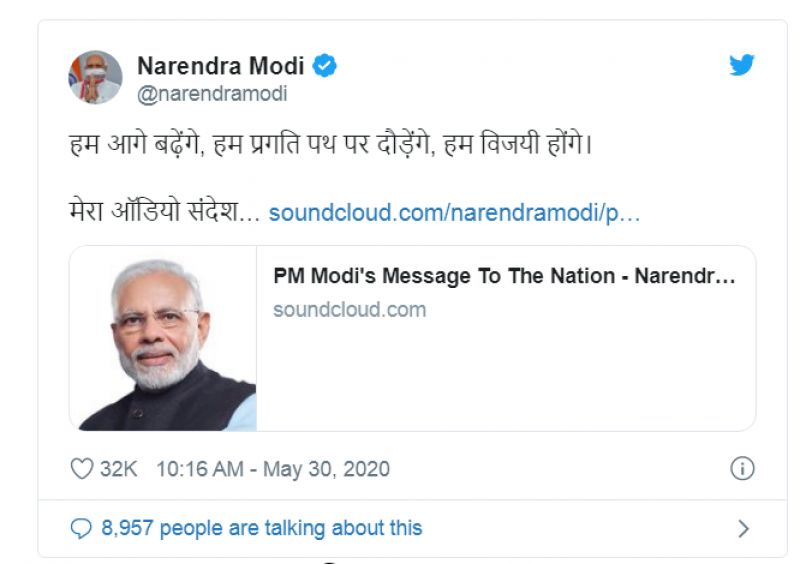Open the soundcloud.com/narendramodi link in tweet
Screen dimensions: 800x564
tap(454, 213)
